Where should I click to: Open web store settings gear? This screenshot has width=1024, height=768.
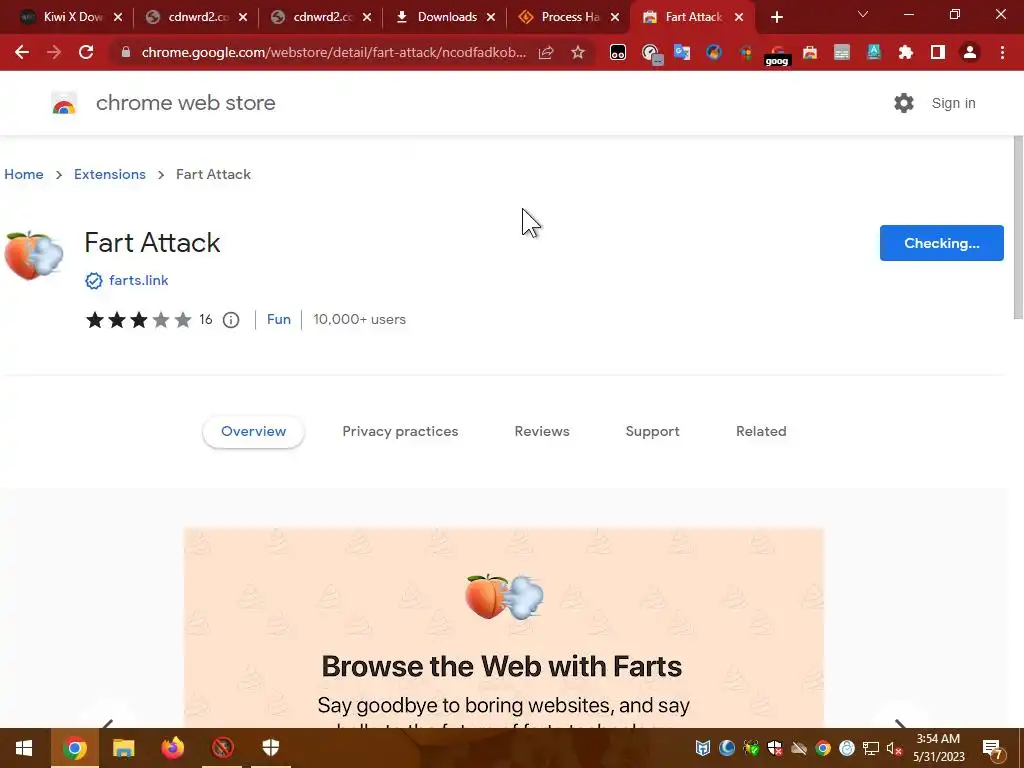[x=904, y=103]
